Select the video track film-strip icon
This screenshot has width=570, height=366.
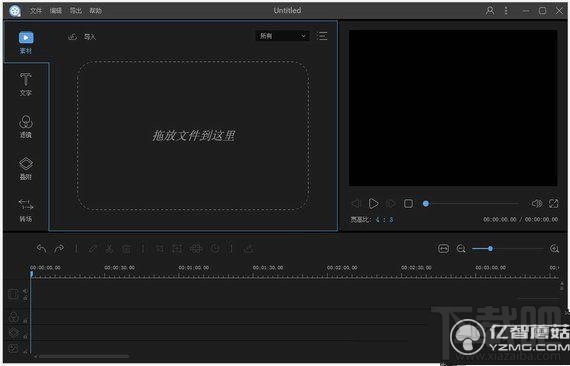(13, 294)
